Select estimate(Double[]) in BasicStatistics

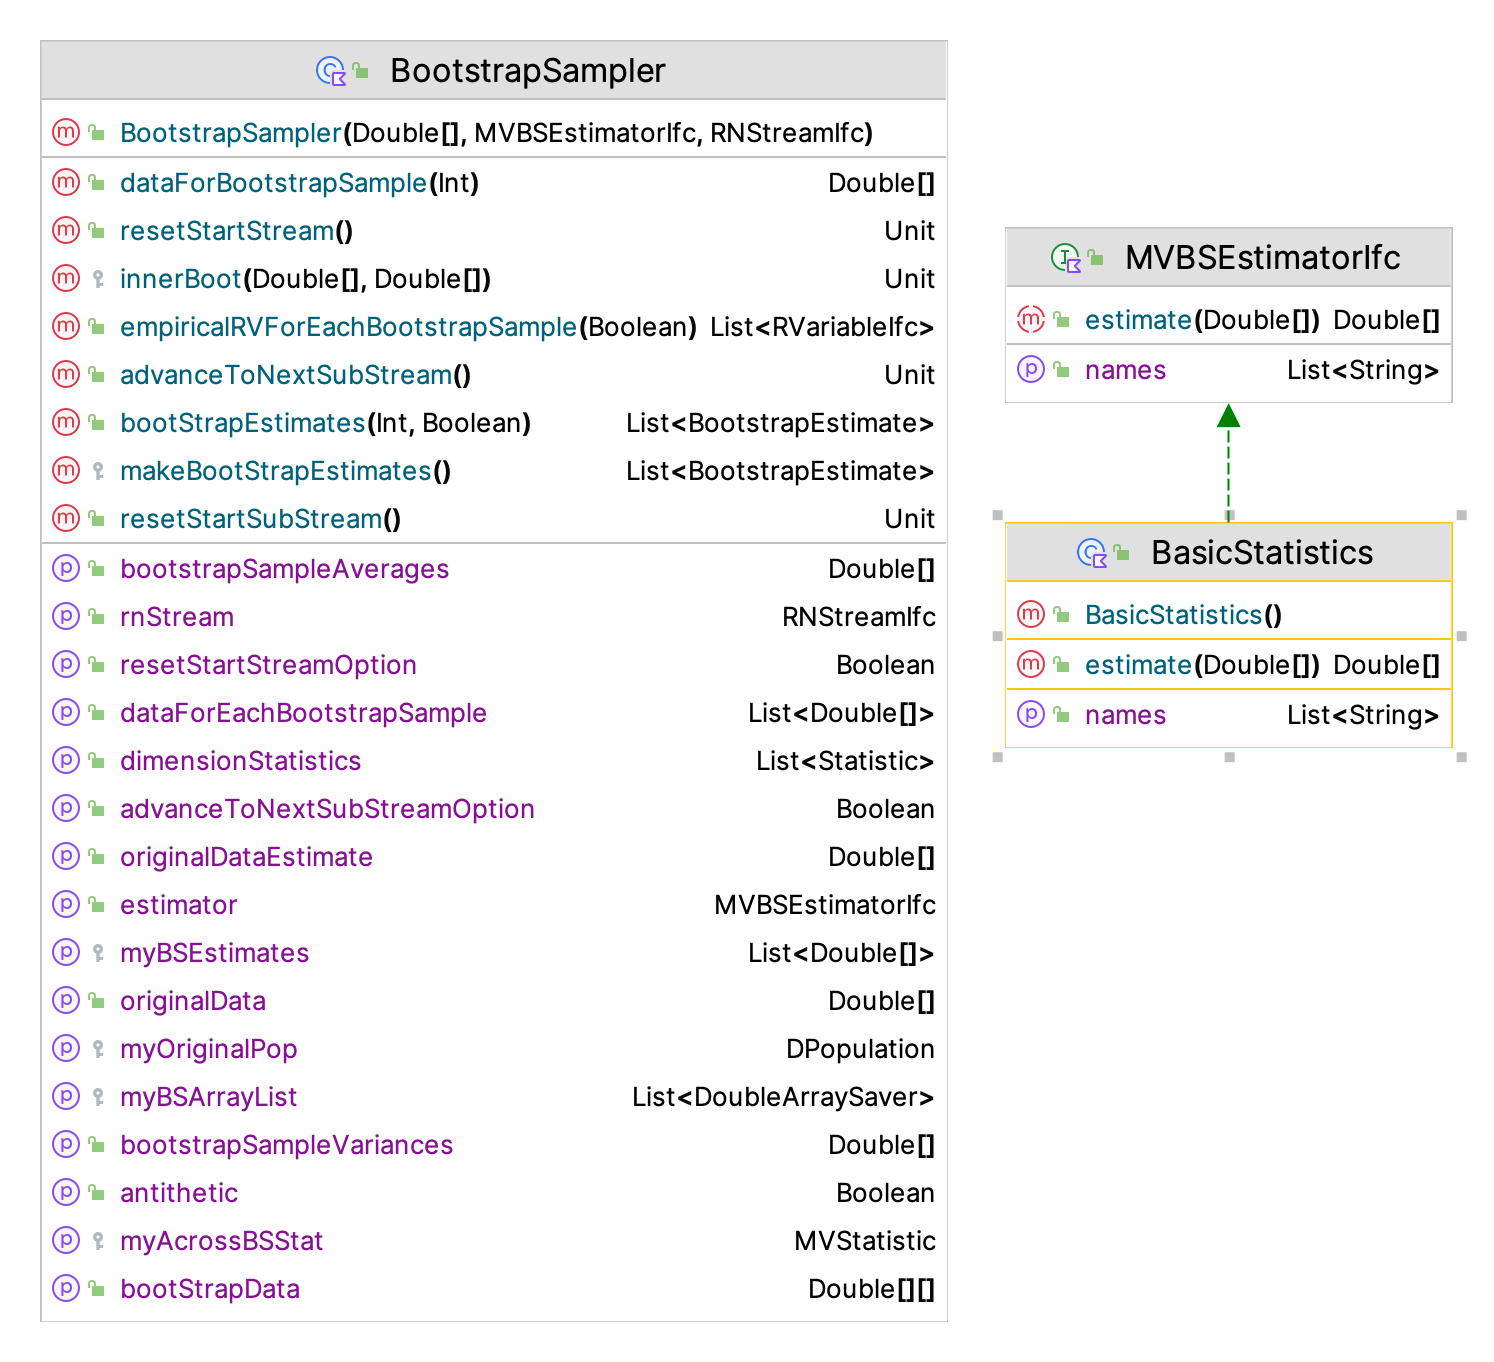pos(1202,665)
